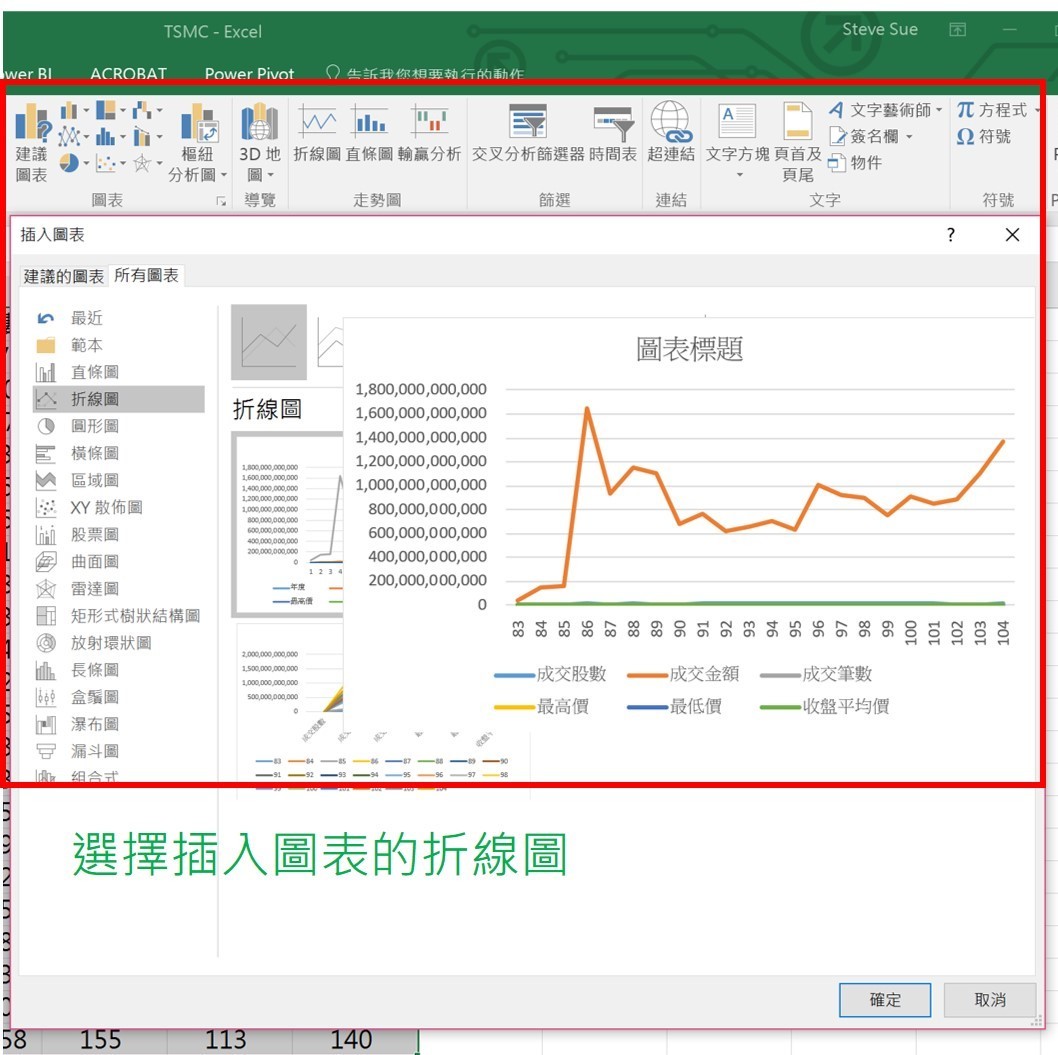Insert an Object (物件)
1058x1055 pixels.
click(855, 163)
